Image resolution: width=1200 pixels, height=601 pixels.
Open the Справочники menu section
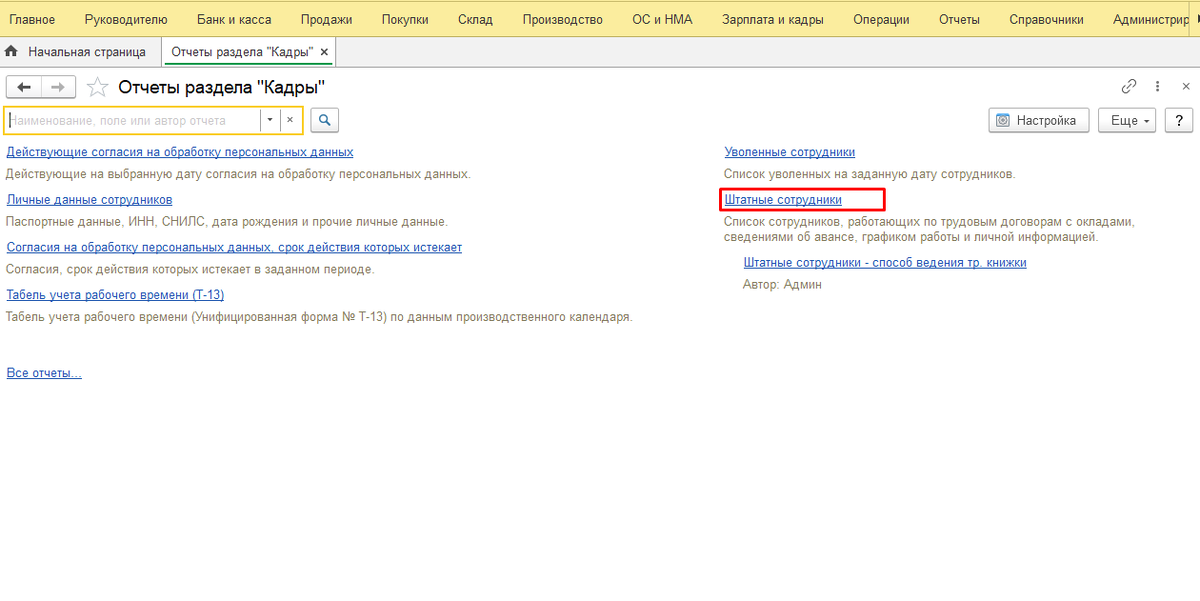[x=1046, y=19]
